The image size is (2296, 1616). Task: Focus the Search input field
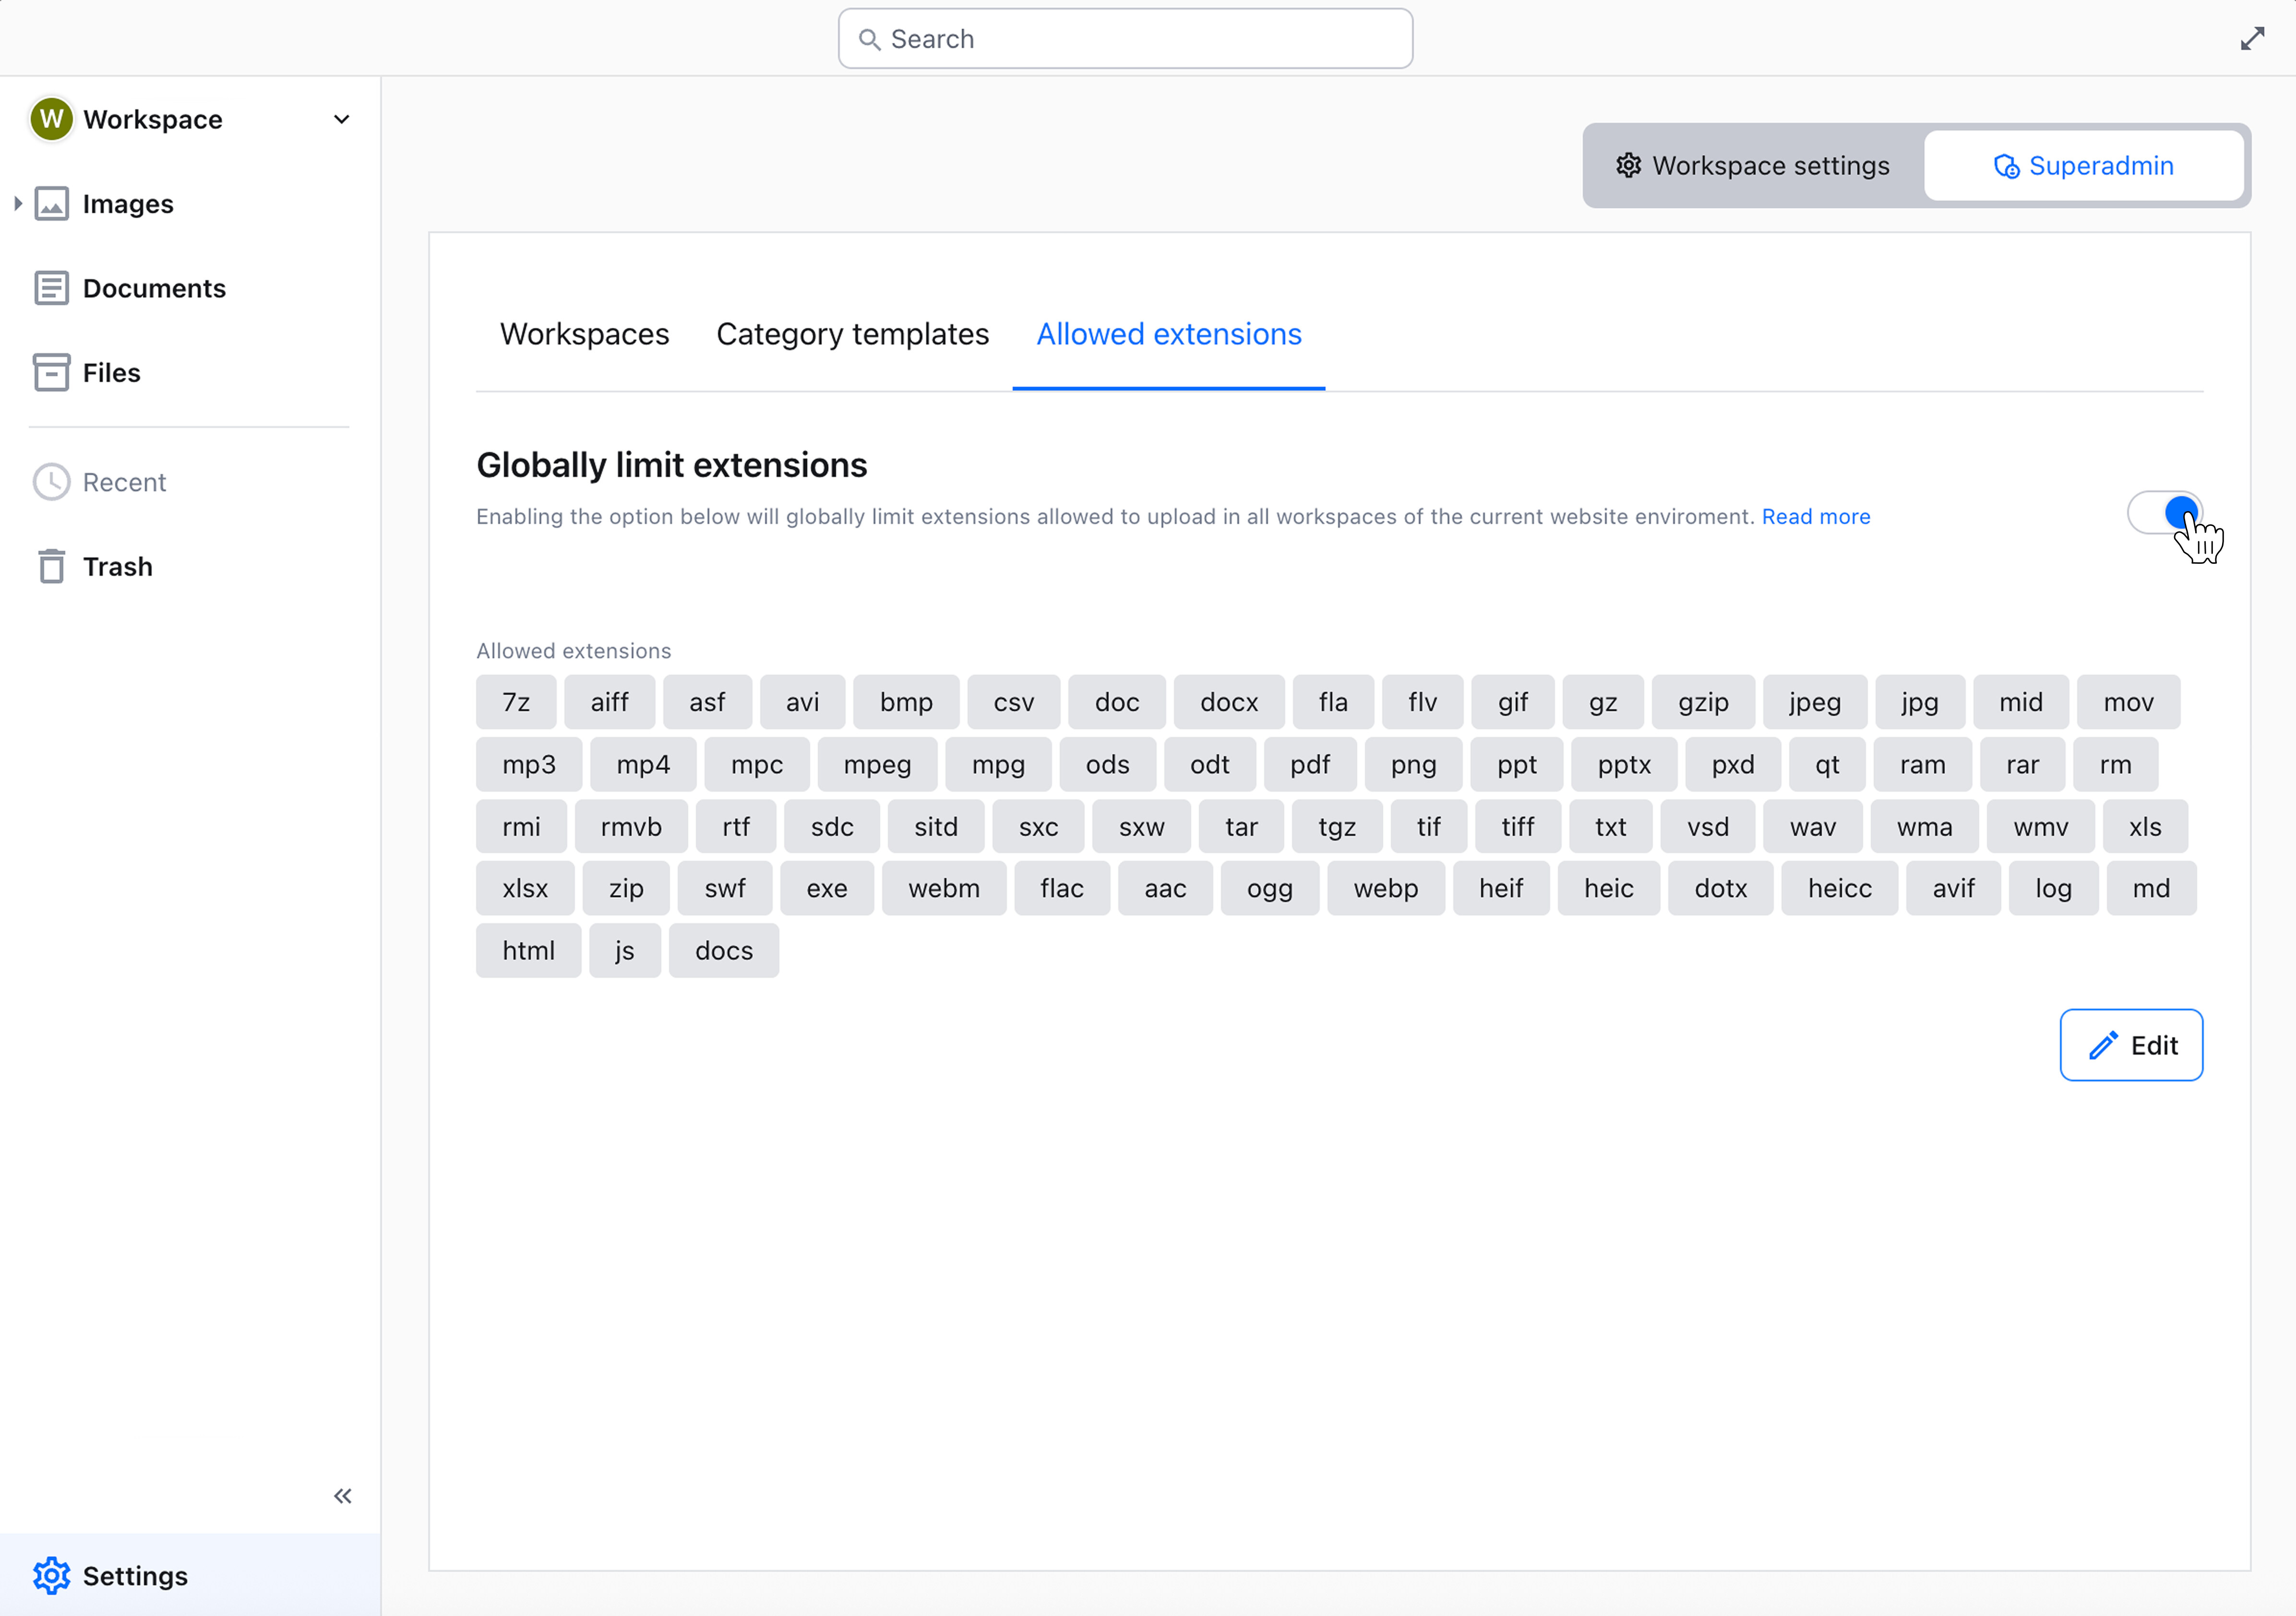pyautogui.click(x=1125, y=39)
